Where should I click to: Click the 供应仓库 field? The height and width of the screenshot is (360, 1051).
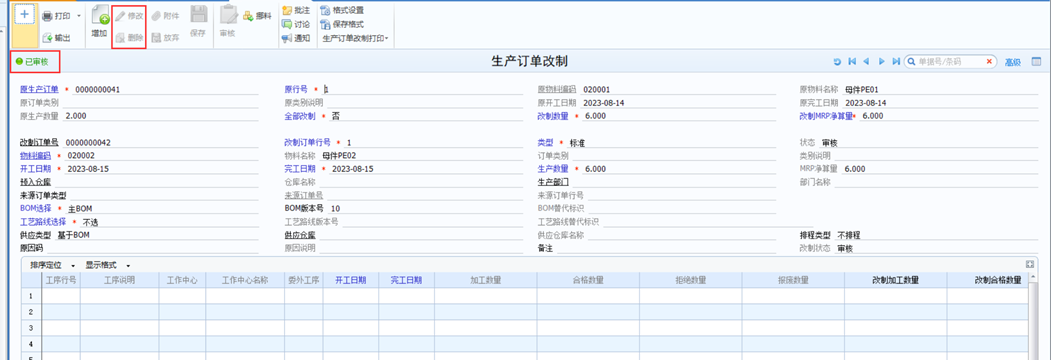tap(420, 235)
